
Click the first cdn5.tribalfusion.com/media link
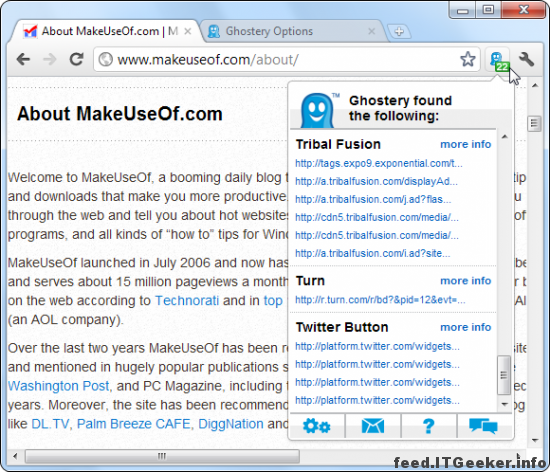(x=377, y=217)
